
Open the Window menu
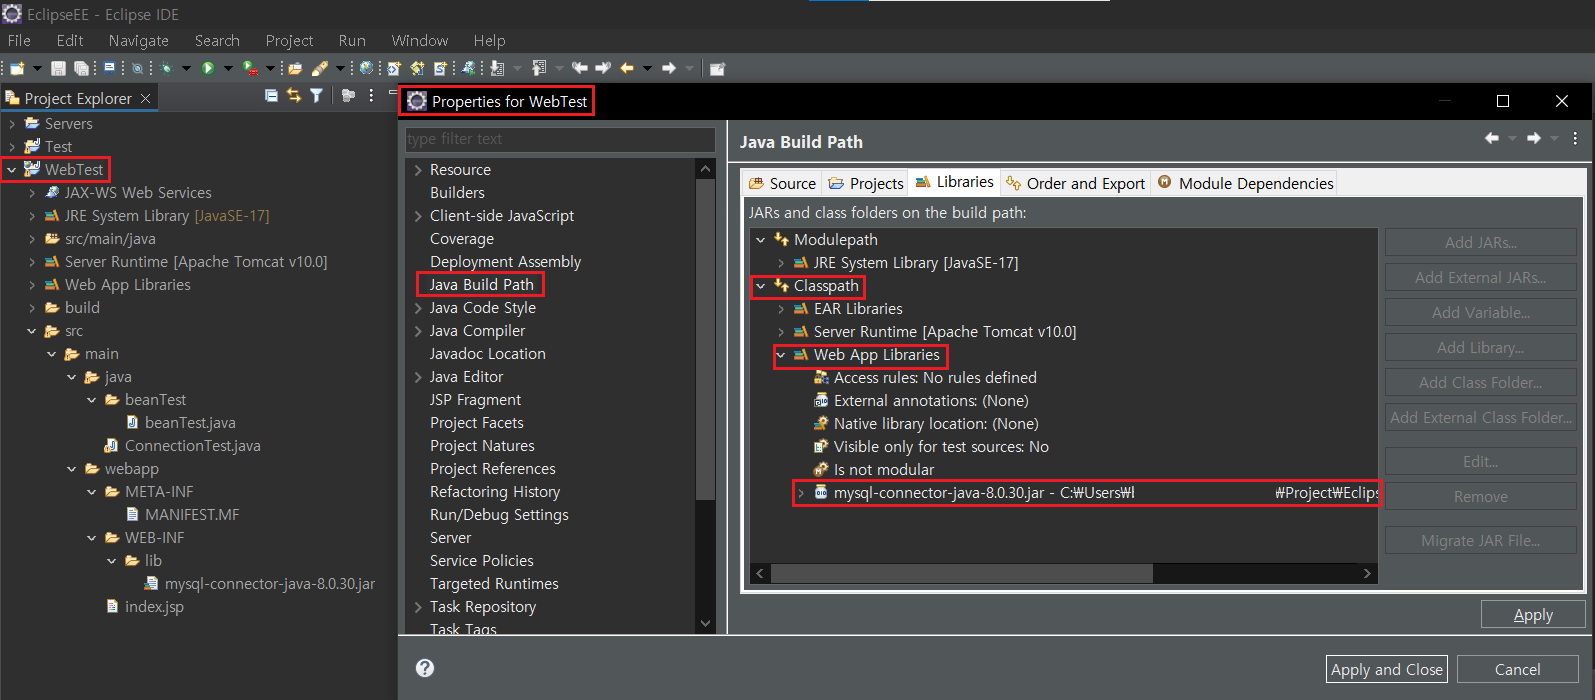(x=419, y=40)
